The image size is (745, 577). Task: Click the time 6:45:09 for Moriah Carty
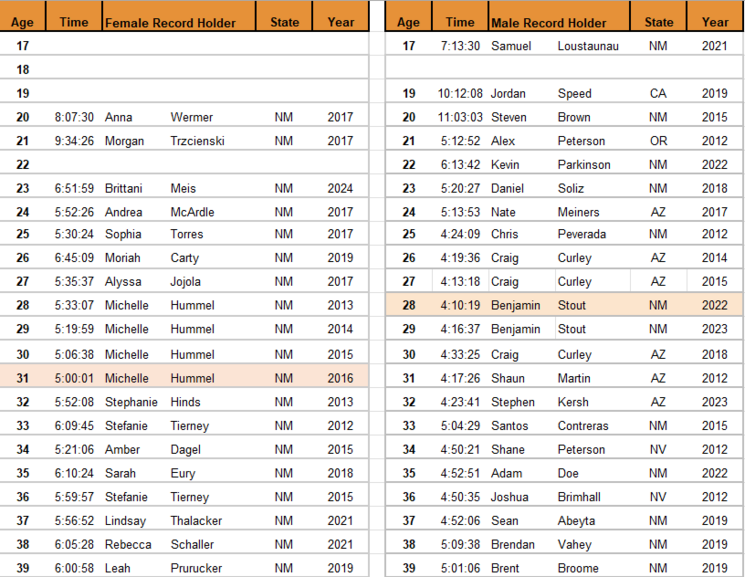[x=74, y=258]
